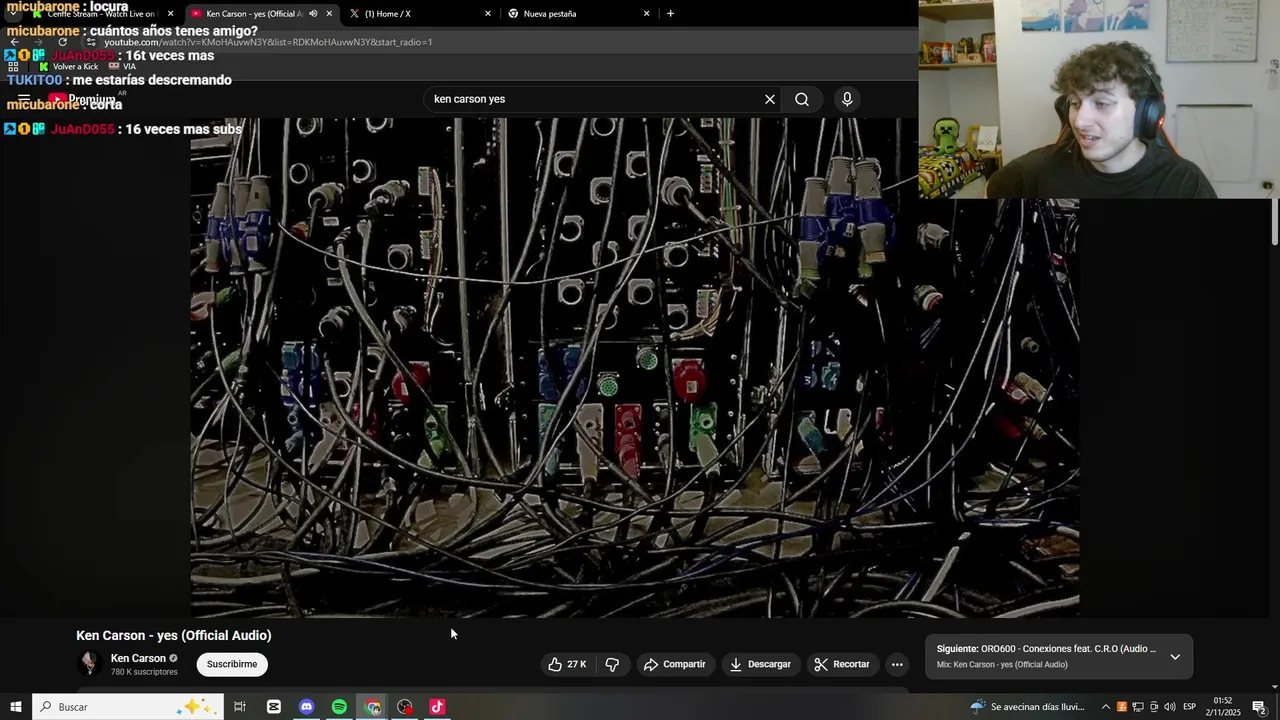Change the ESP input language indicator
This screenshot has height=720, width=1280.
[x=1189, y=707]
